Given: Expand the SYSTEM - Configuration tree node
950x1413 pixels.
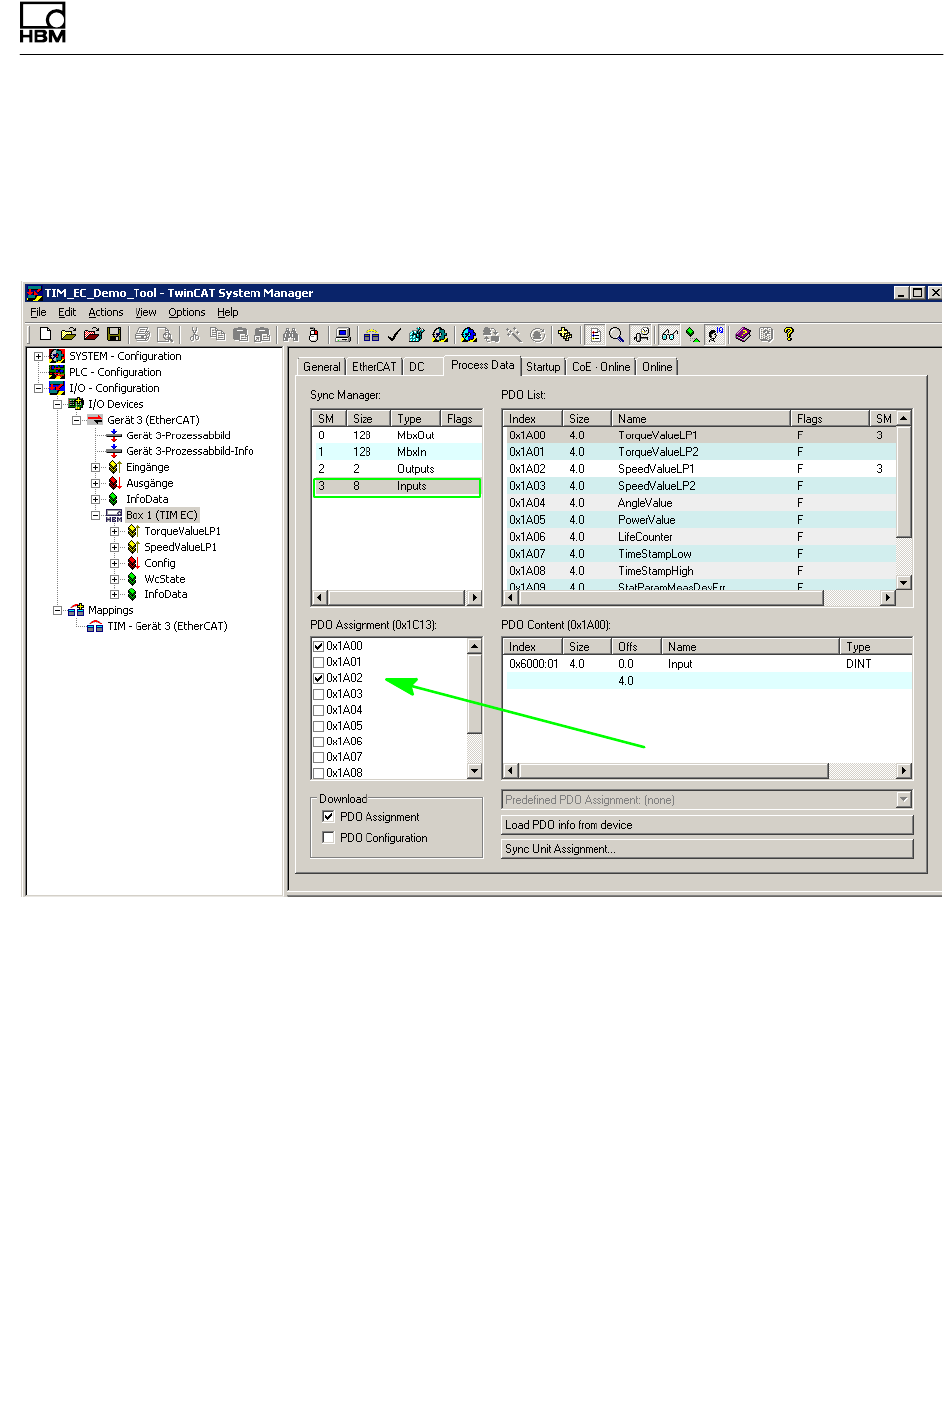Looking at the screenshot, I should 39,356.
